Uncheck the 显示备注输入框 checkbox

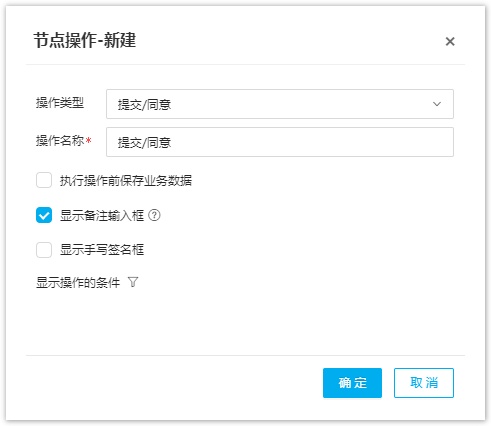pos(44,215)
